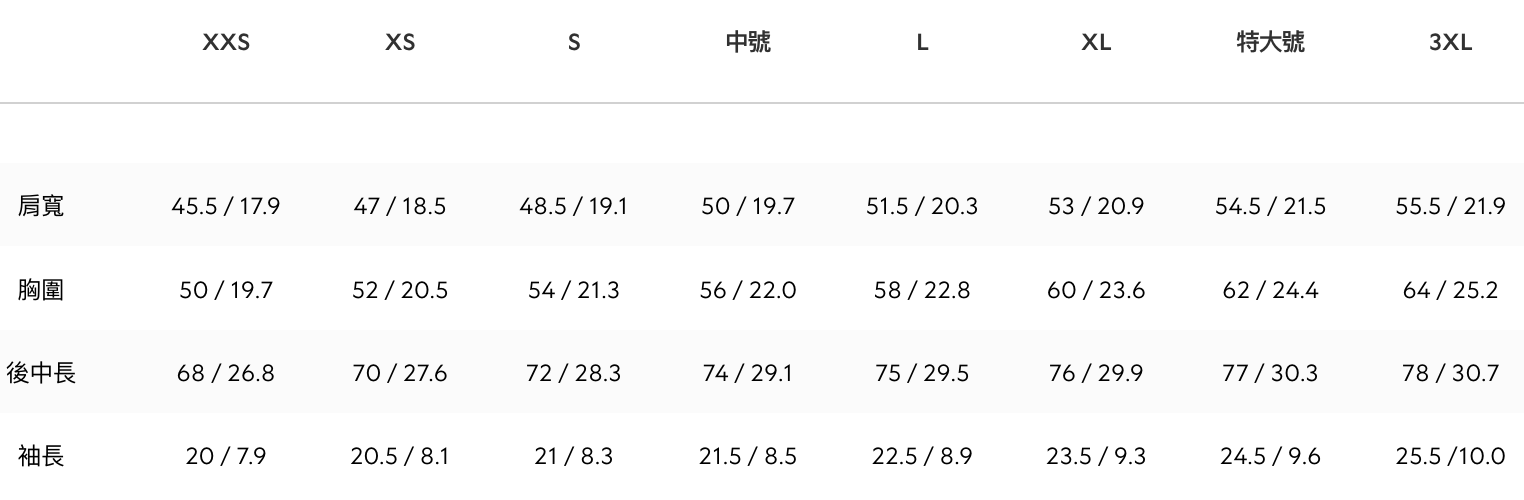Click the 中號 size header
Viewport: 1524px width, 500px height.
(748, 43)
